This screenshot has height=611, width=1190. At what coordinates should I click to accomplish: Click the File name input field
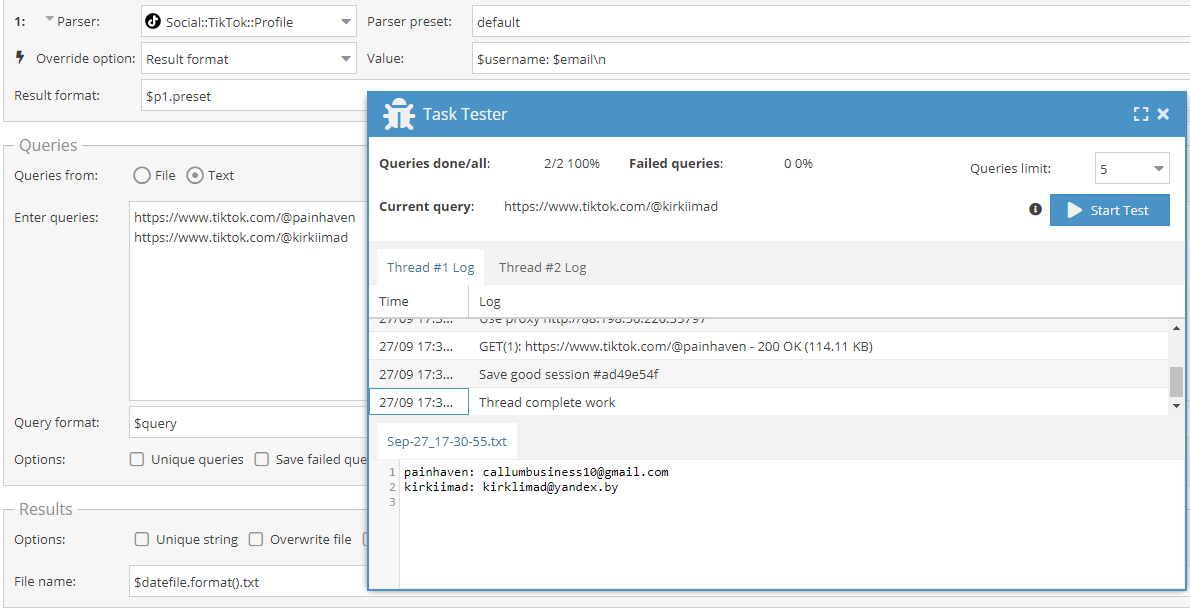click(247, 581)
